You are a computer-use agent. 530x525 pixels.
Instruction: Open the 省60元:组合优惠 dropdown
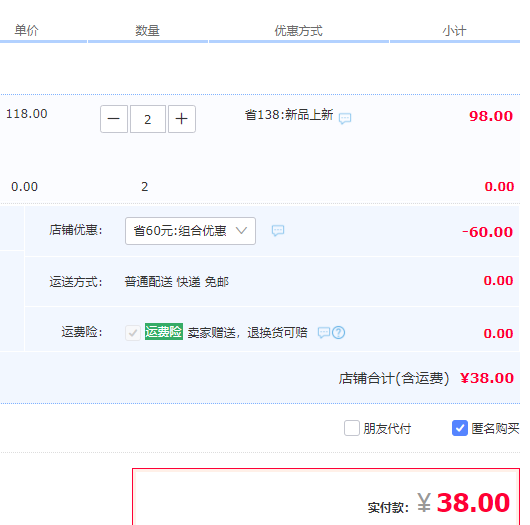coord(190,231)
